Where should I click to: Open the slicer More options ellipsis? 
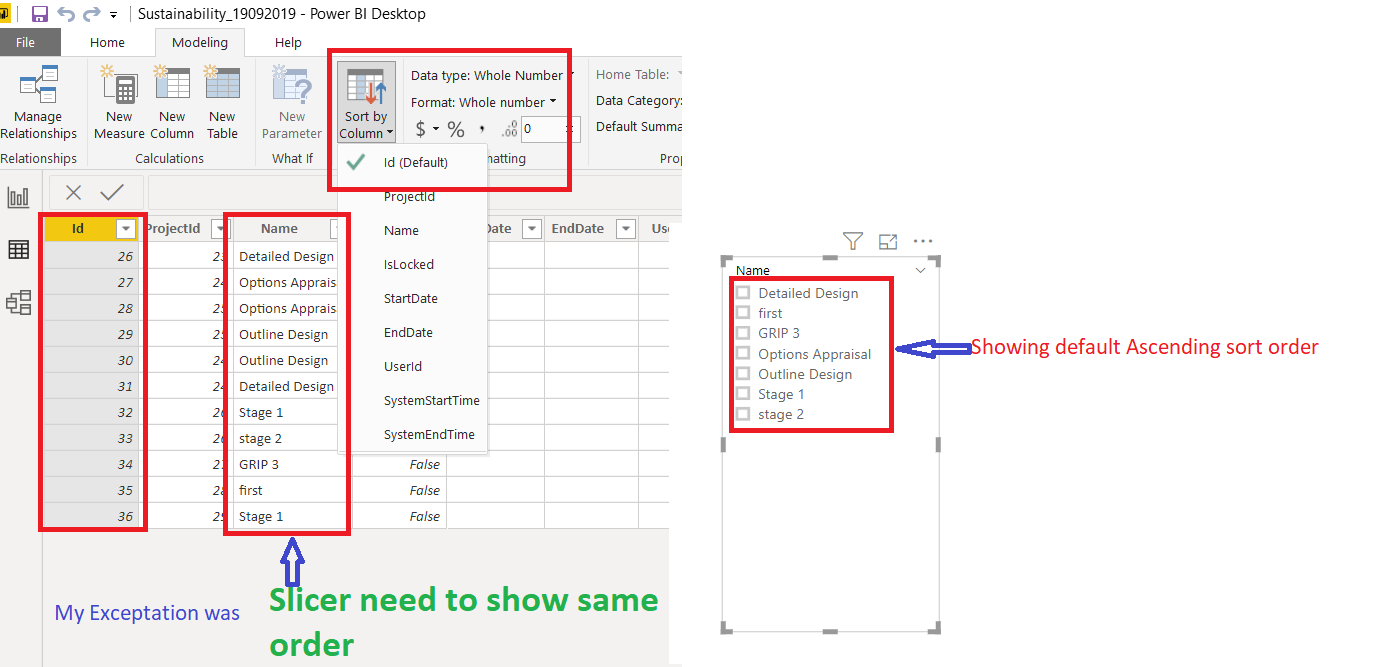point(922,241)
